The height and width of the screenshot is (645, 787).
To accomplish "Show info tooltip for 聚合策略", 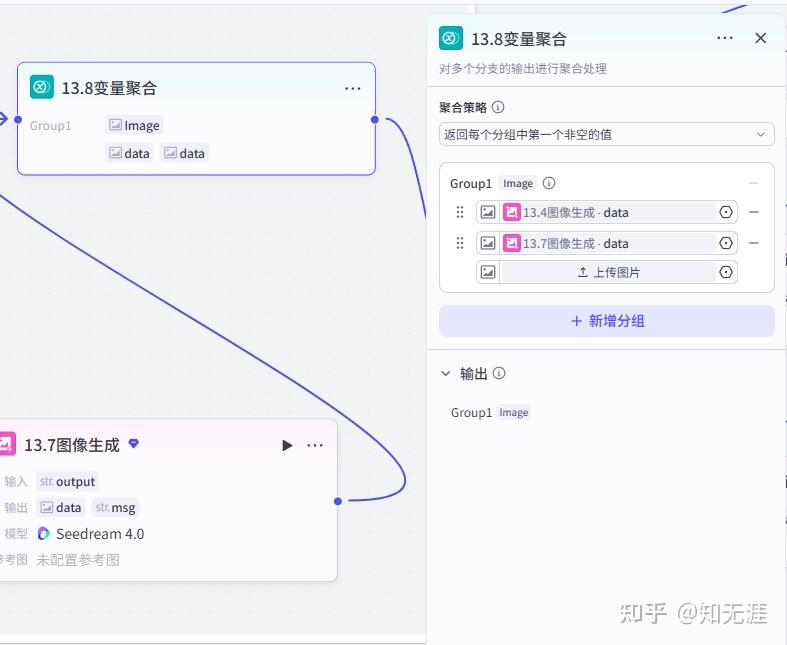I will [498, 107].
